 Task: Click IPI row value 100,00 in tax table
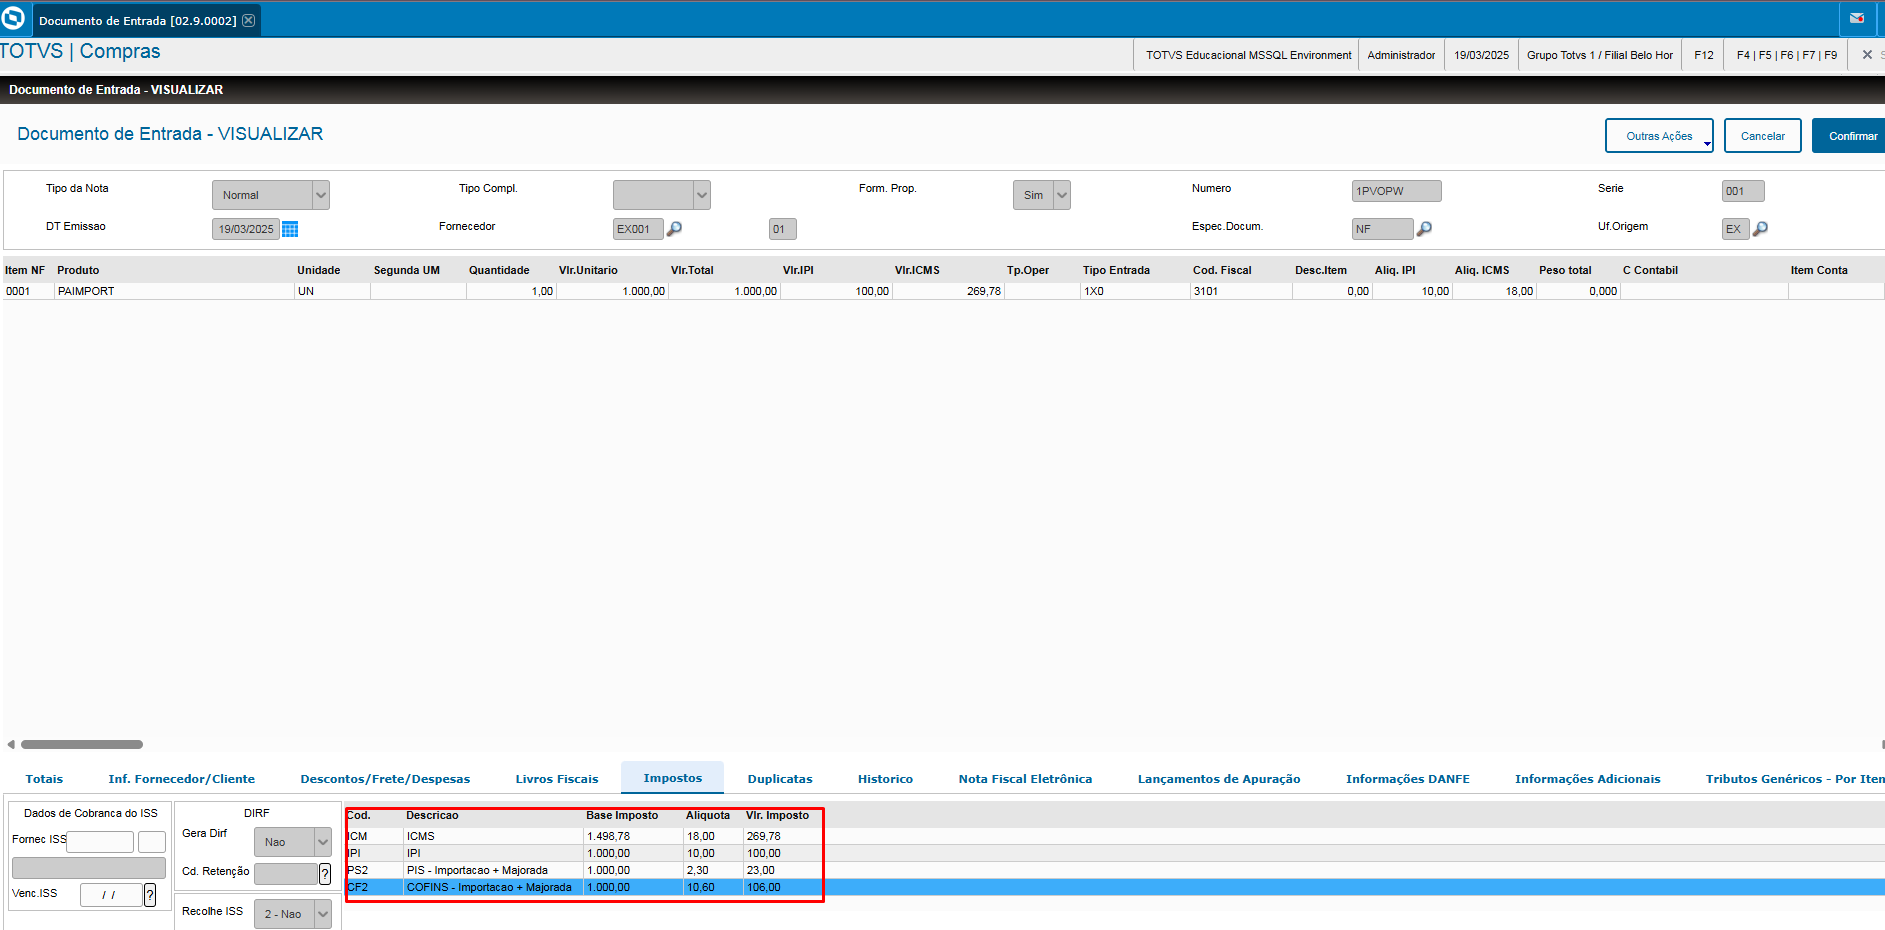pyautogui.click(x=764, y=853)
